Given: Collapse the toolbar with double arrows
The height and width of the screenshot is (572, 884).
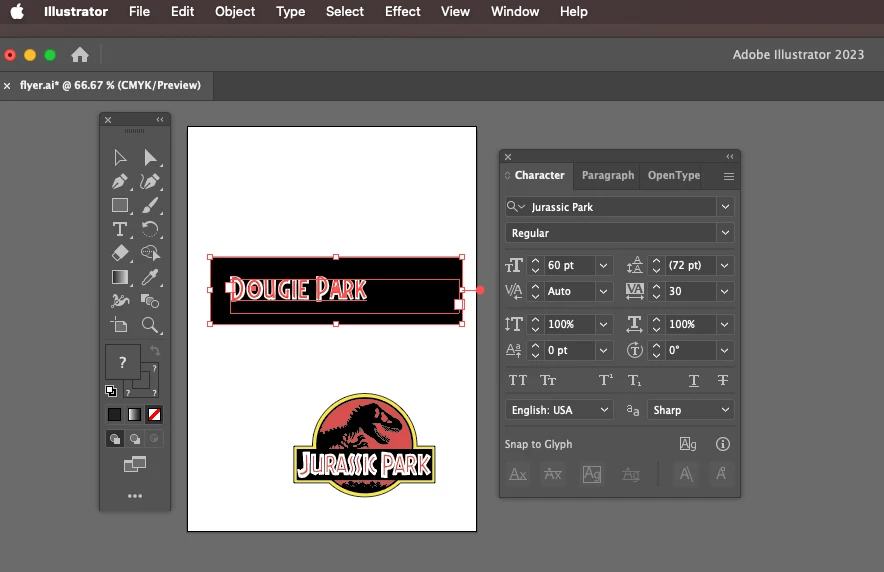Looking at the screenshot, I should [x=160, y=119].
